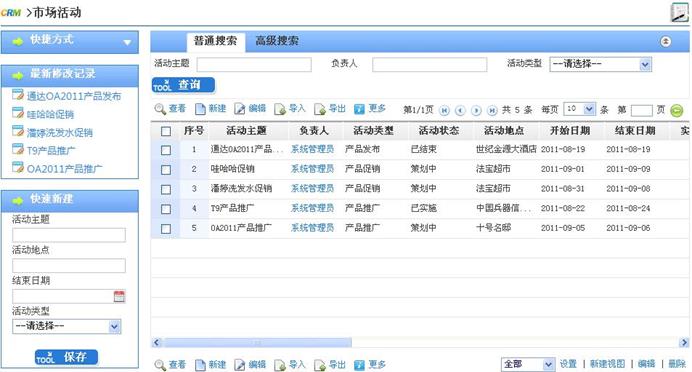Open recent record 潘婷洗发水促销 link
This screenshot has width=692, height=372.
pyautogui.click(x=60, y=132)
